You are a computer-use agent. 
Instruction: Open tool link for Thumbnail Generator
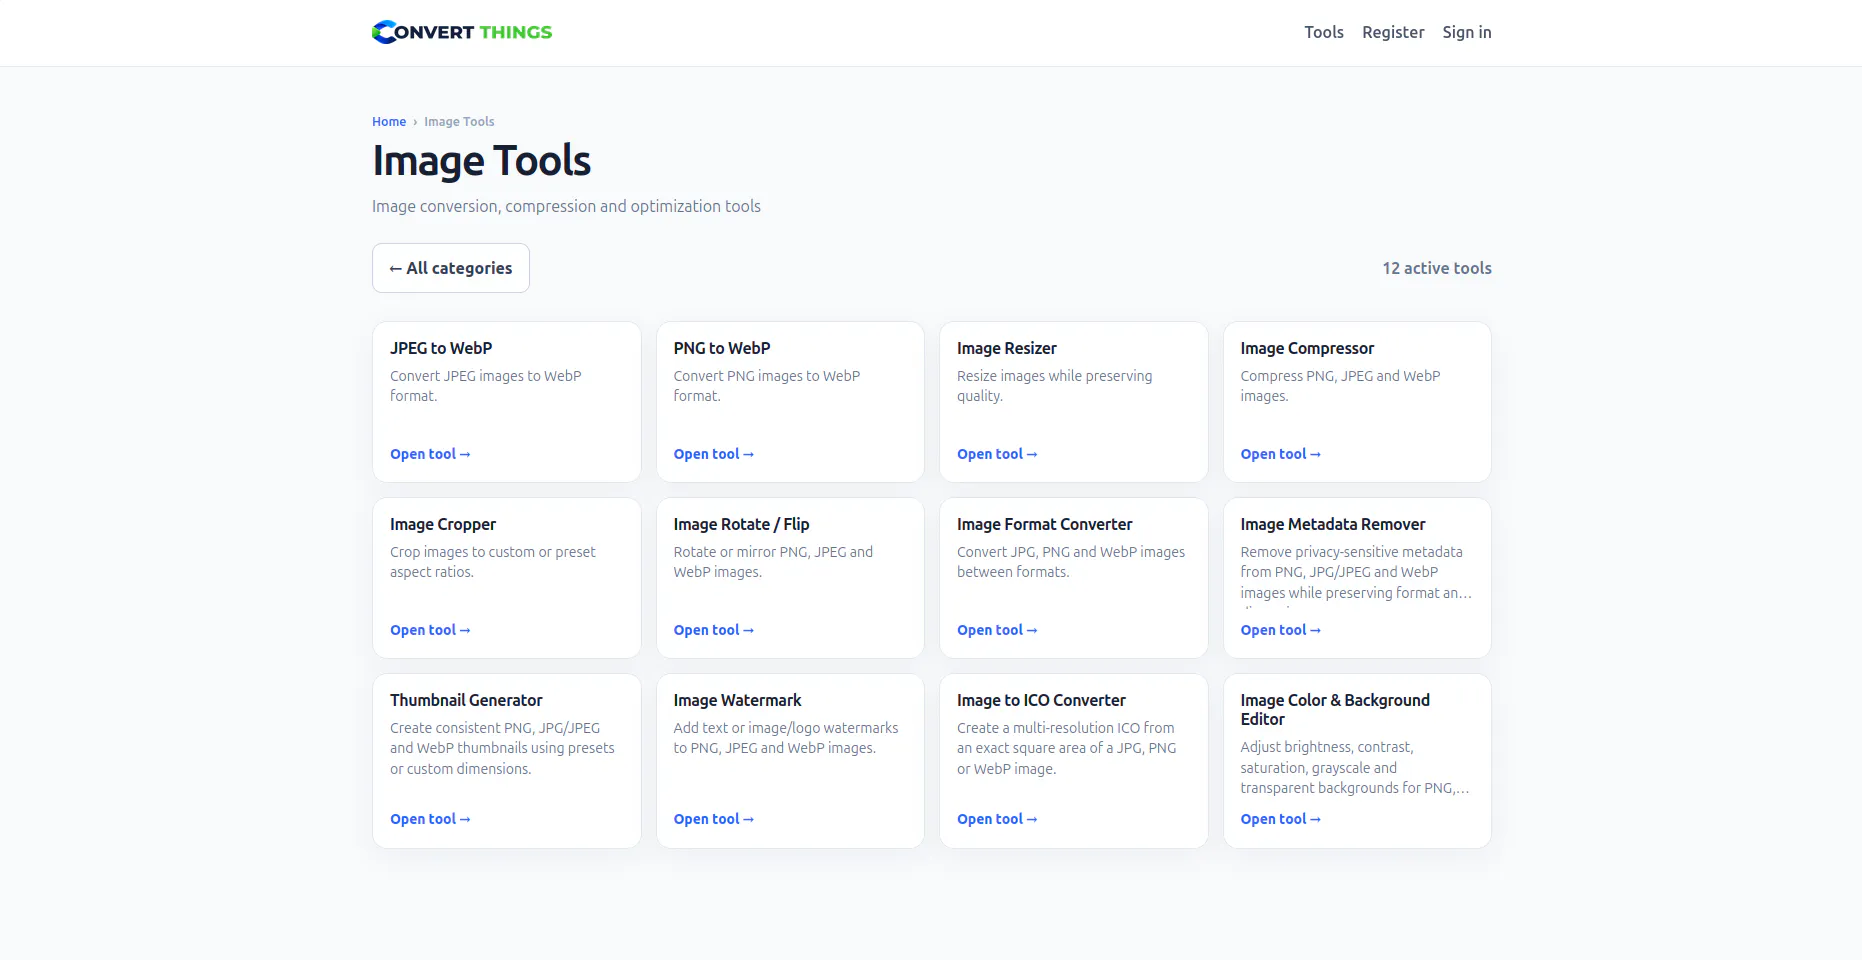tap(430, 819)
